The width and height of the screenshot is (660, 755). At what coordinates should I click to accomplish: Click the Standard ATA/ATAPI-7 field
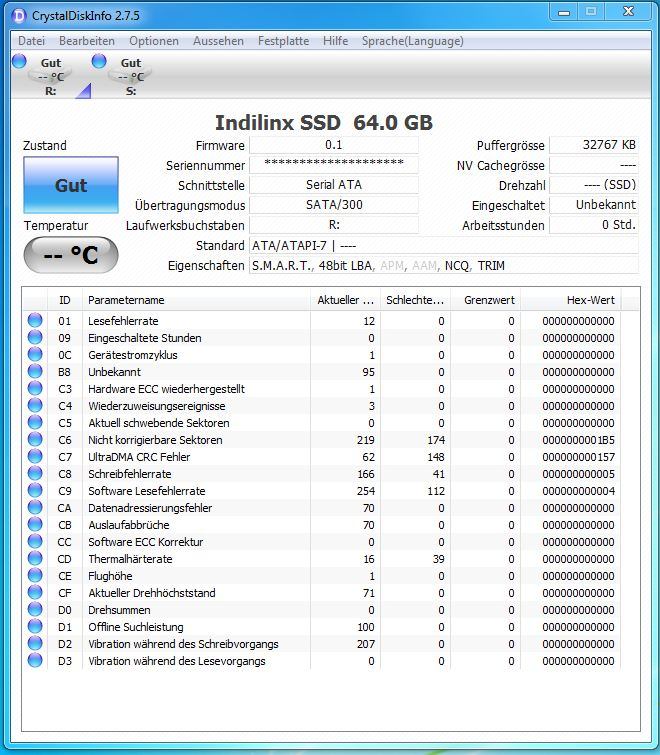pyautogui.click(x=443, y=246)
